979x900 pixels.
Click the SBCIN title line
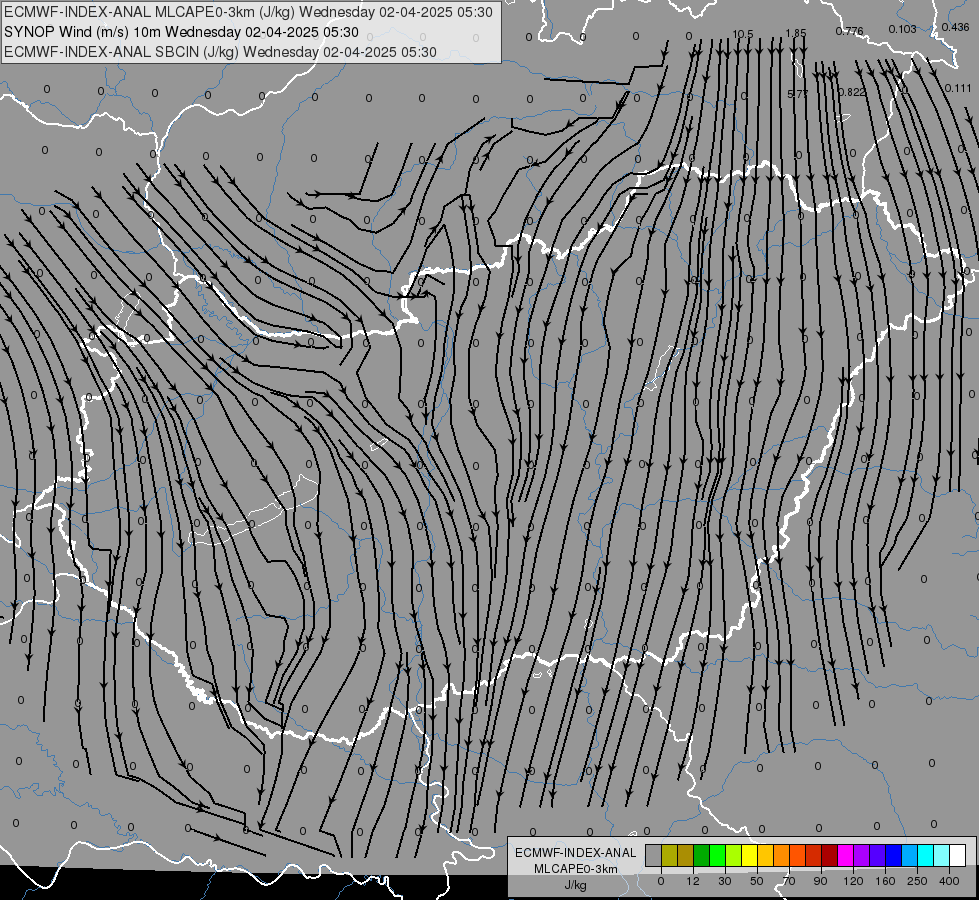(220, 52)
